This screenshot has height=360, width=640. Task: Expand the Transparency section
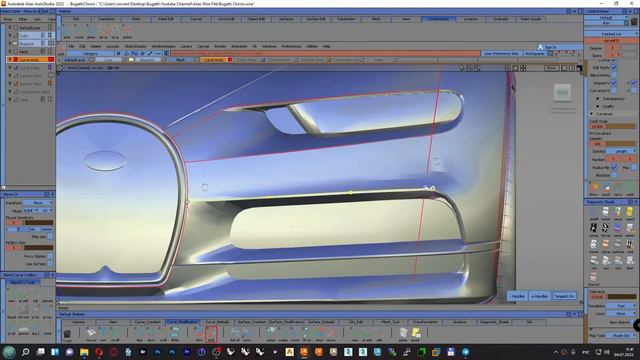tap(598, 98)
